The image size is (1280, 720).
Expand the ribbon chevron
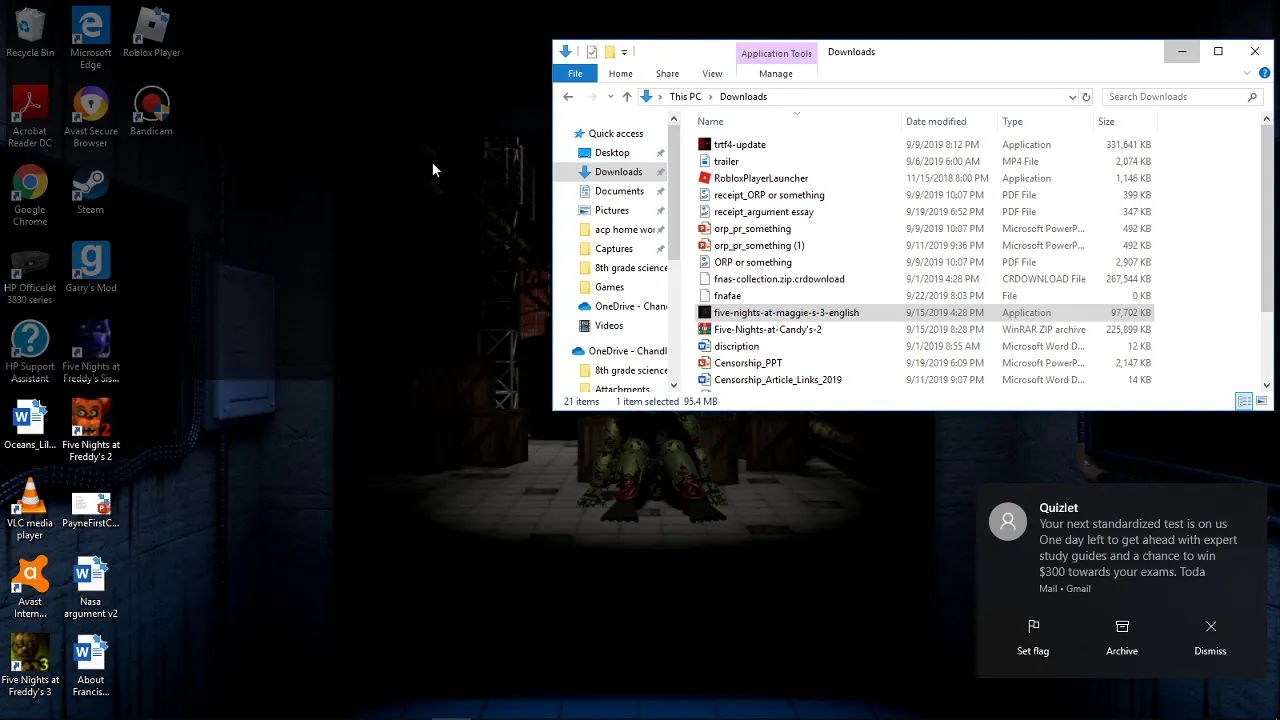[x=1247, y=73]
